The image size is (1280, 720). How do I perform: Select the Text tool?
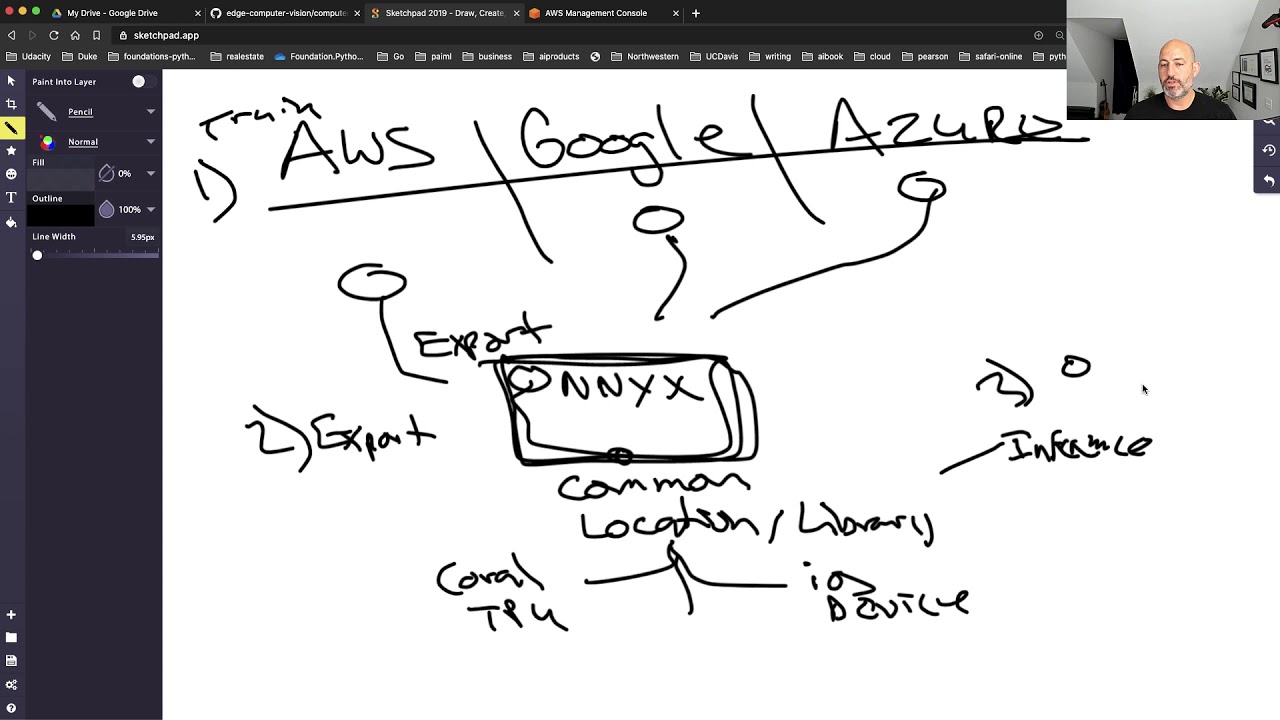click(11, 198)
